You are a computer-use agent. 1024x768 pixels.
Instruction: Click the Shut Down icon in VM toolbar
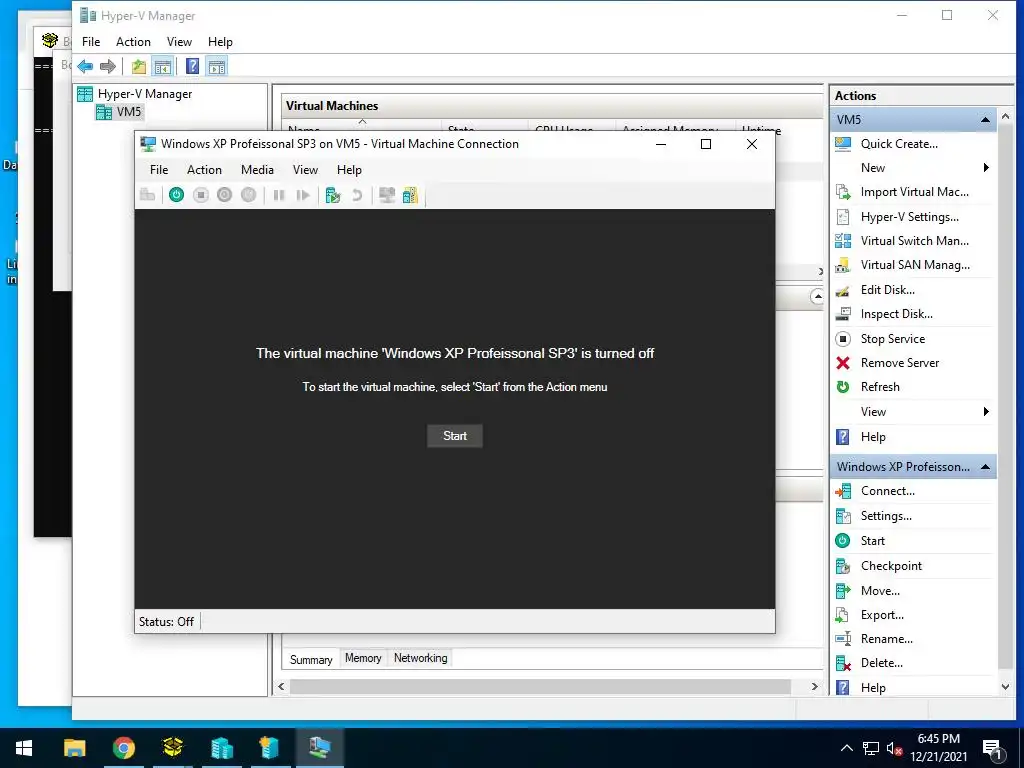coord(225,195)
